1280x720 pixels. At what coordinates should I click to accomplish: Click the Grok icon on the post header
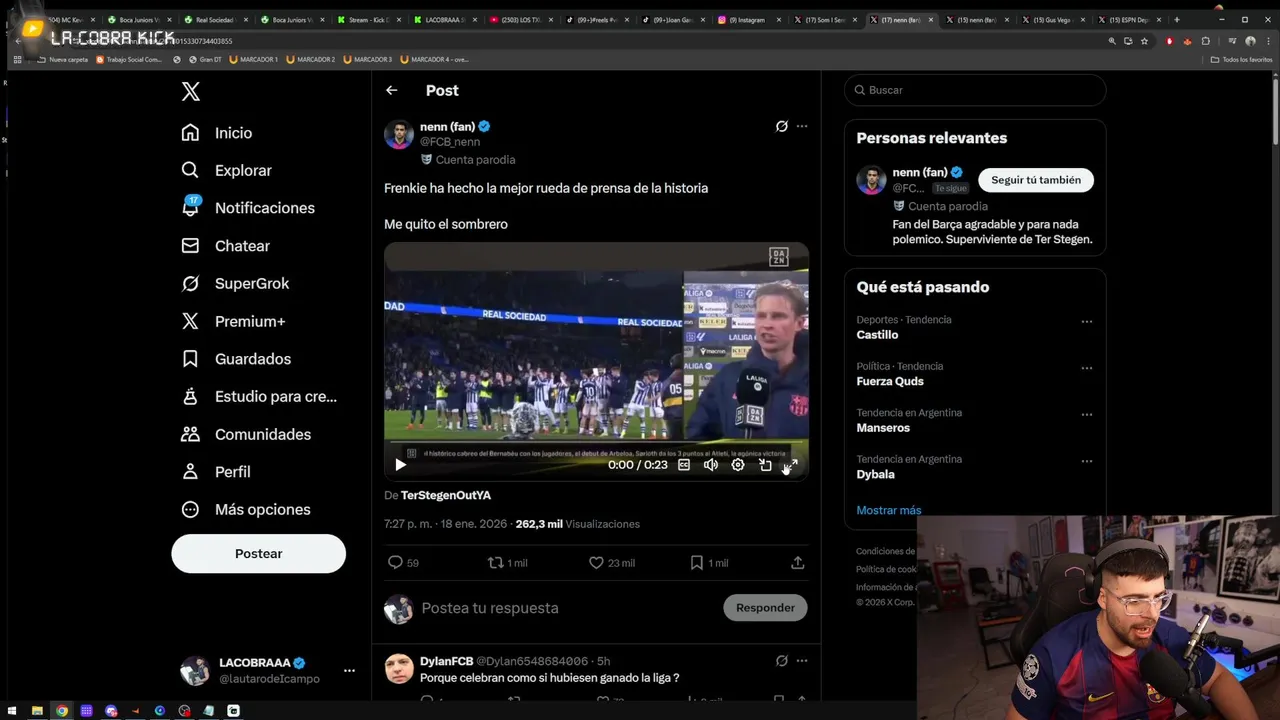click(x=782, y=126)
